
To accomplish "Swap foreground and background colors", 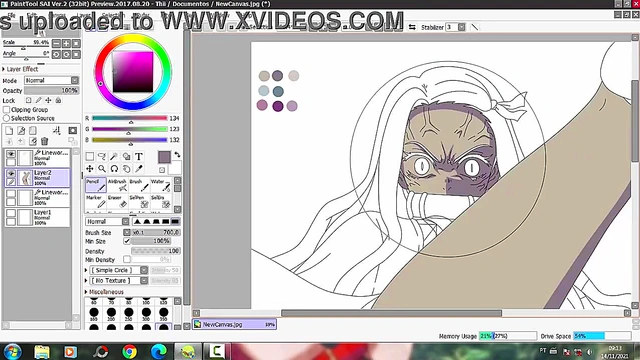I will click(x=177, y=155).
